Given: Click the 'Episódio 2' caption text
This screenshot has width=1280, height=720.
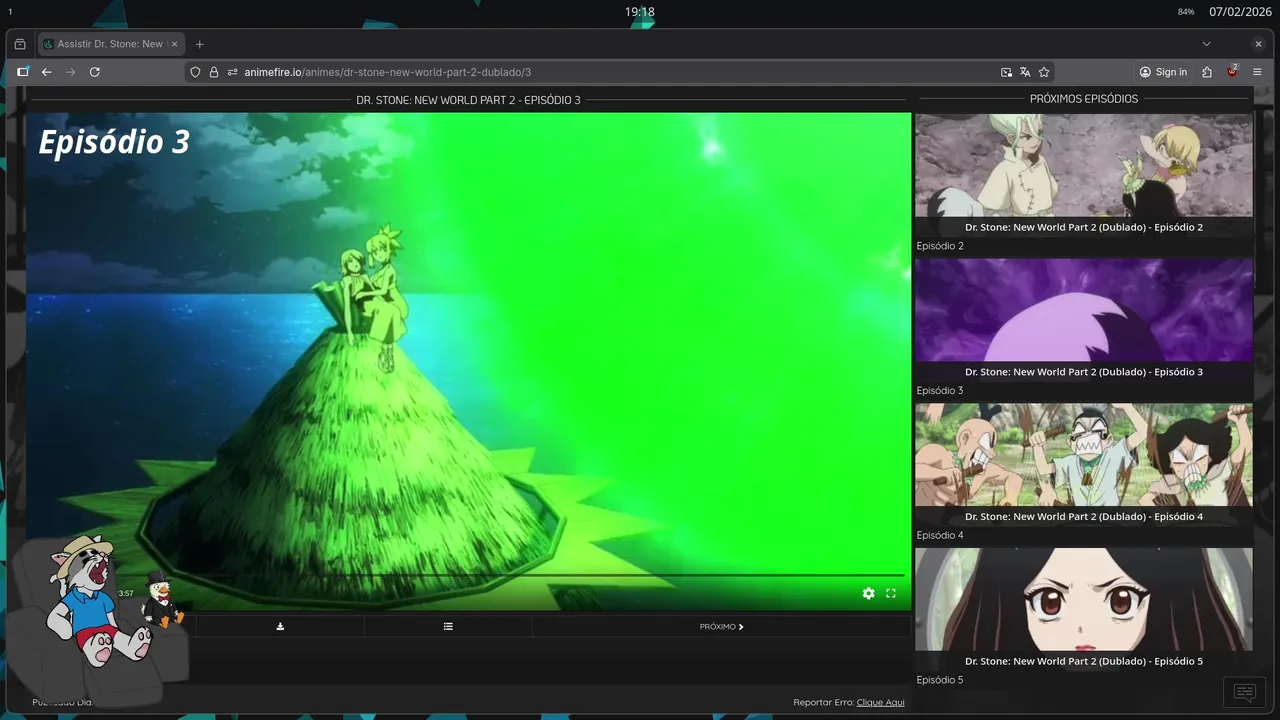Looking at the screenshot, I should point(940,246).
